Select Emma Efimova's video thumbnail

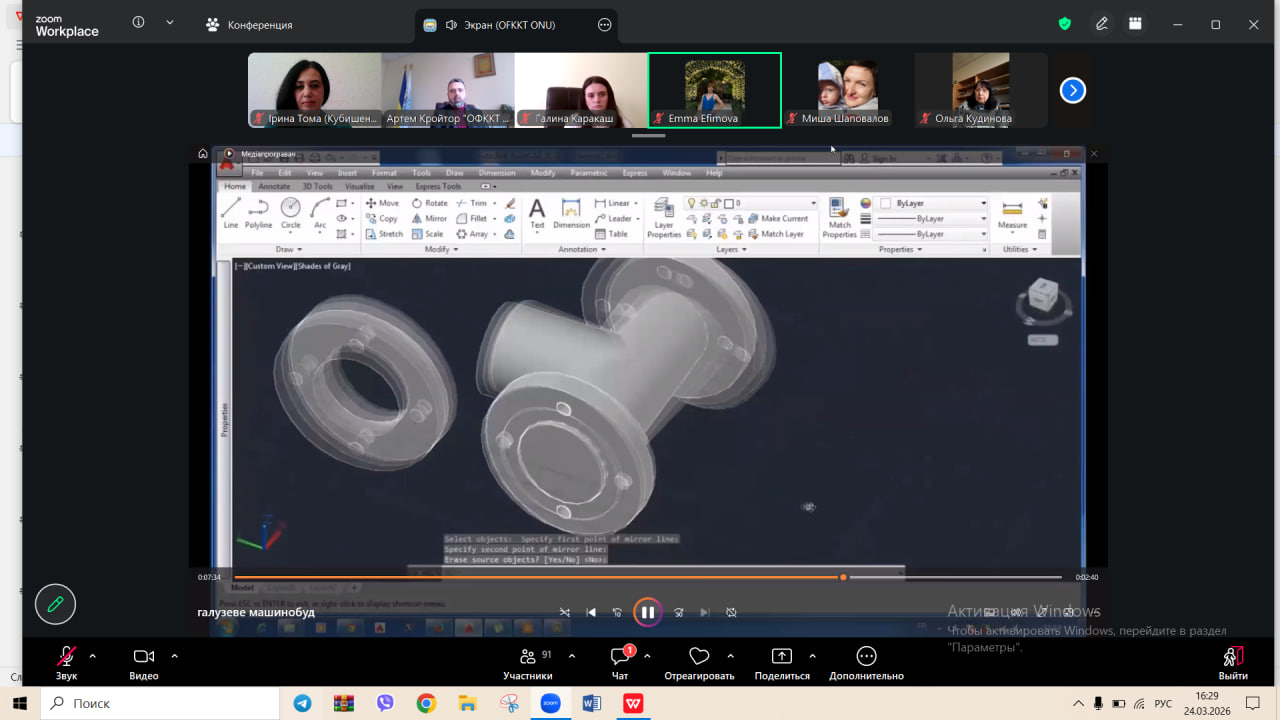click(714, 90)
